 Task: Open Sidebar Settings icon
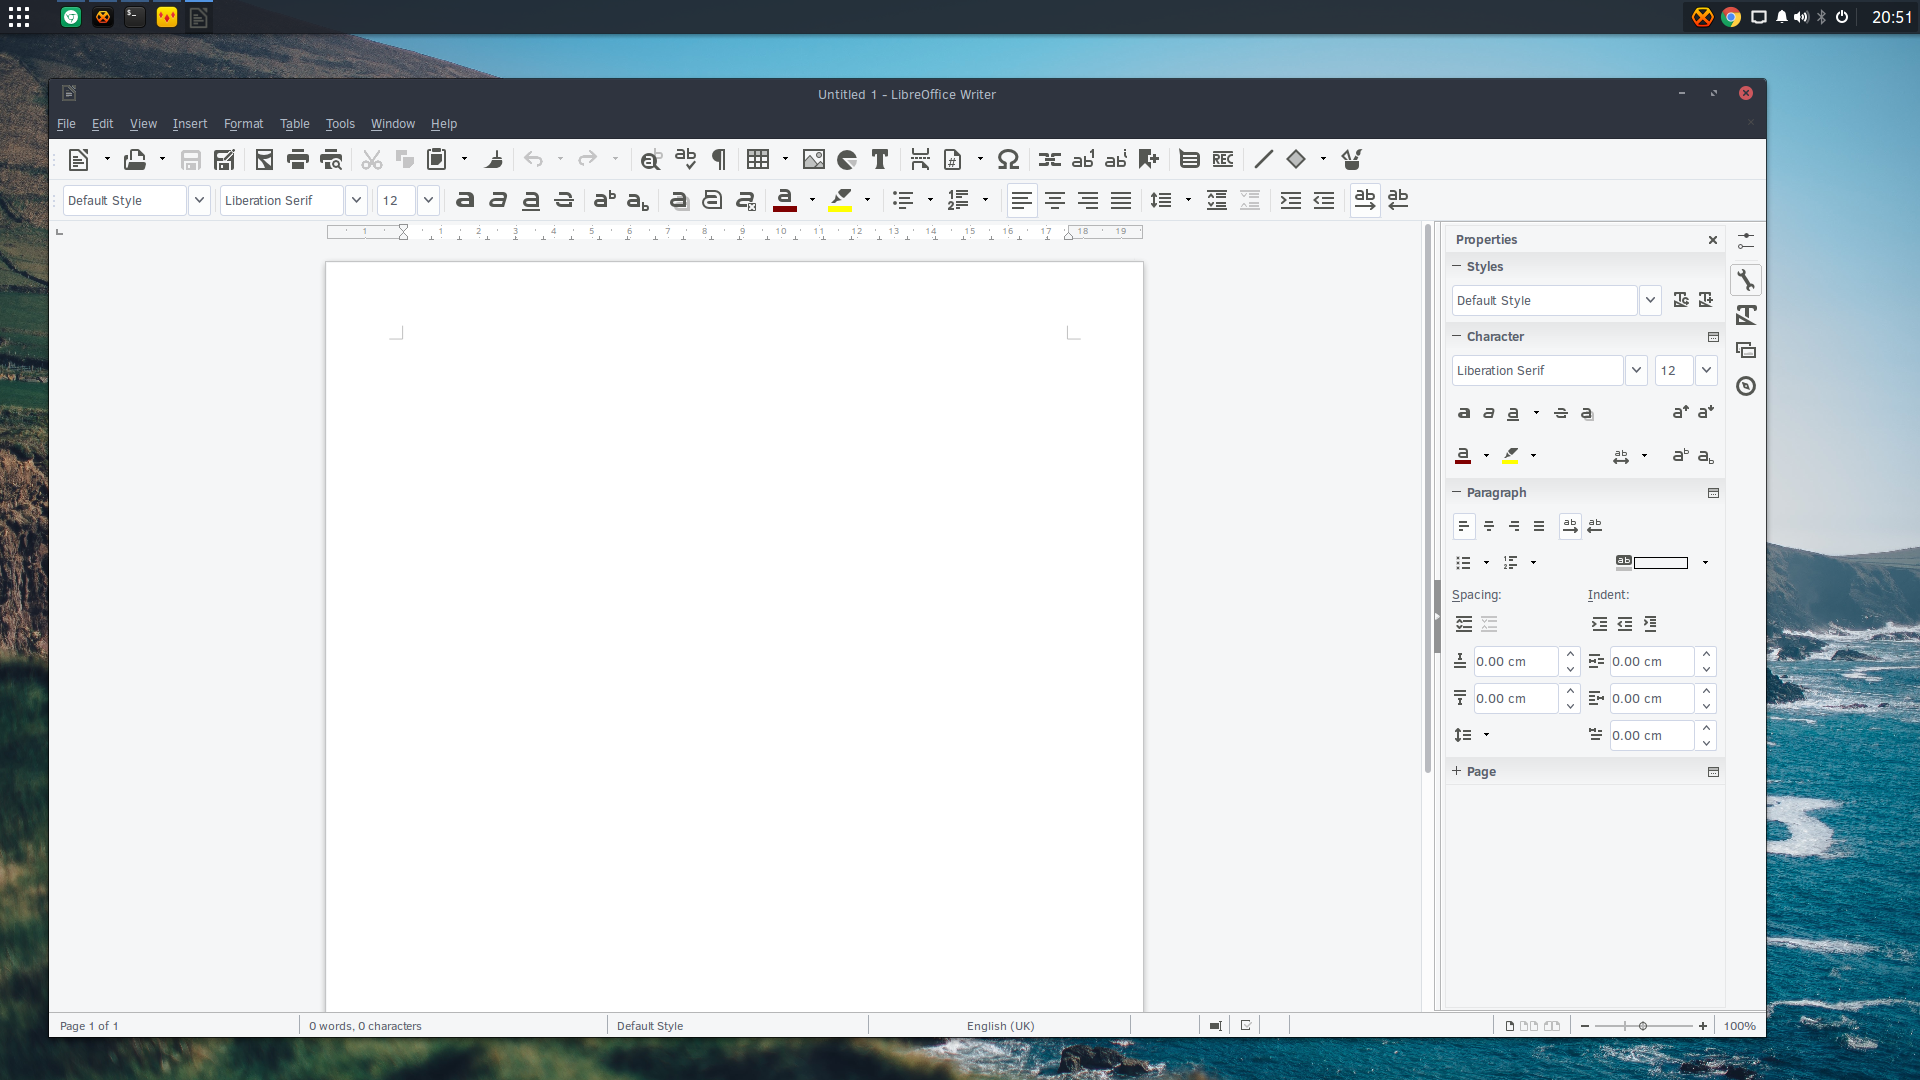1746,241
